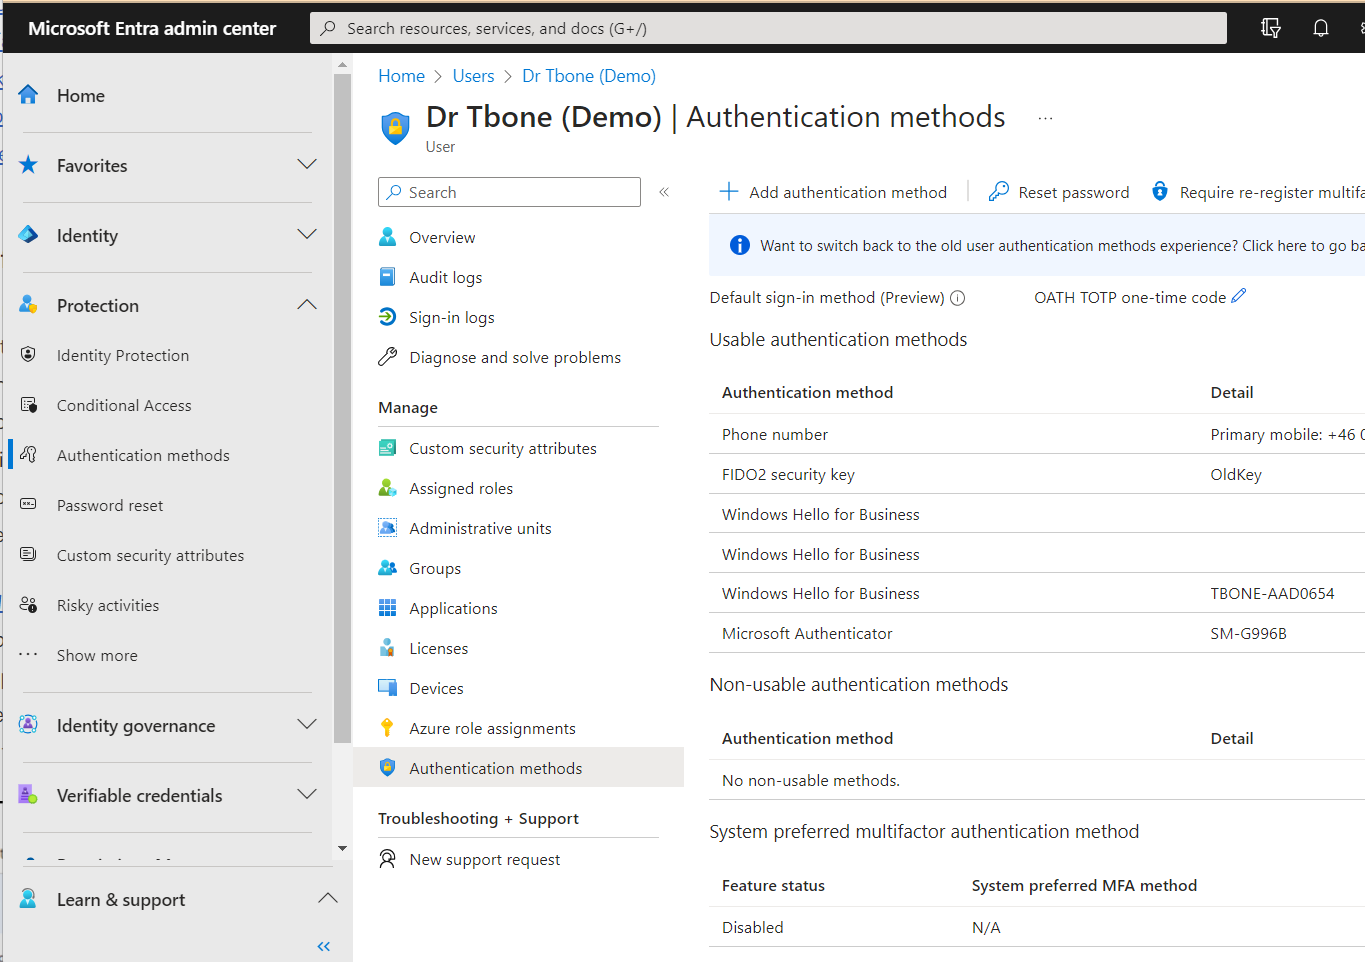Click the info icon beside Default sign-in method
The width and height of the screenshot is (1365, 962).
pyautogui.click(x=958, y=297)
